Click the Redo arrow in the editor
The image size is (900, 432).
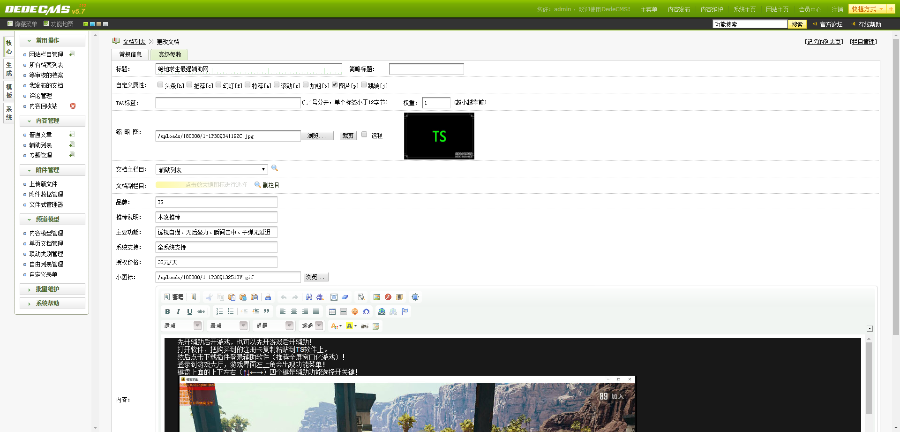click(x=295, y=297)
